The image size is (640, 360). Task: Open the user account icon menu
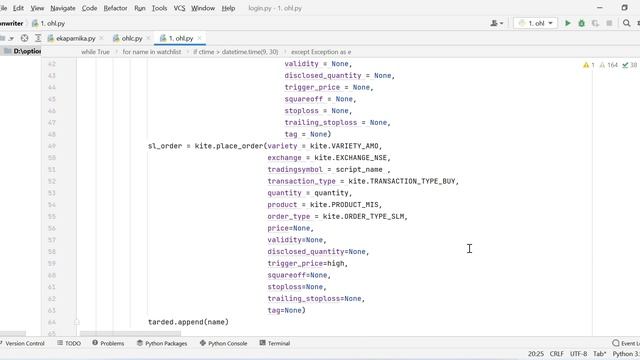coord(496,23)
